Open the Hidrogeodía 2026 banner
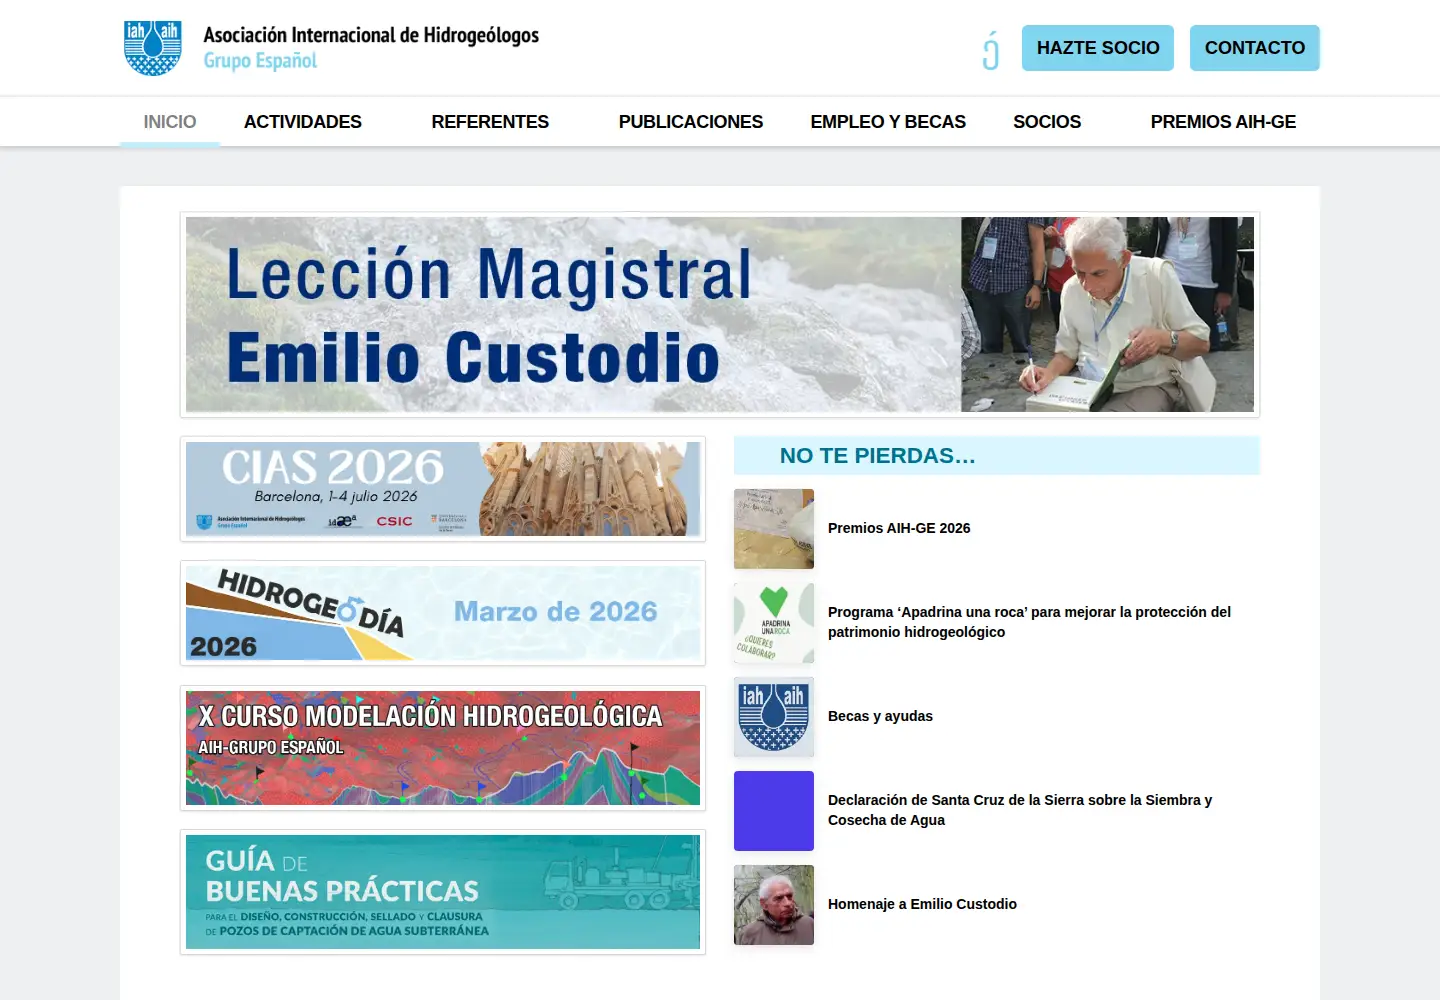The width and height of the screenshot is (1440, 1000). (443, 613)
